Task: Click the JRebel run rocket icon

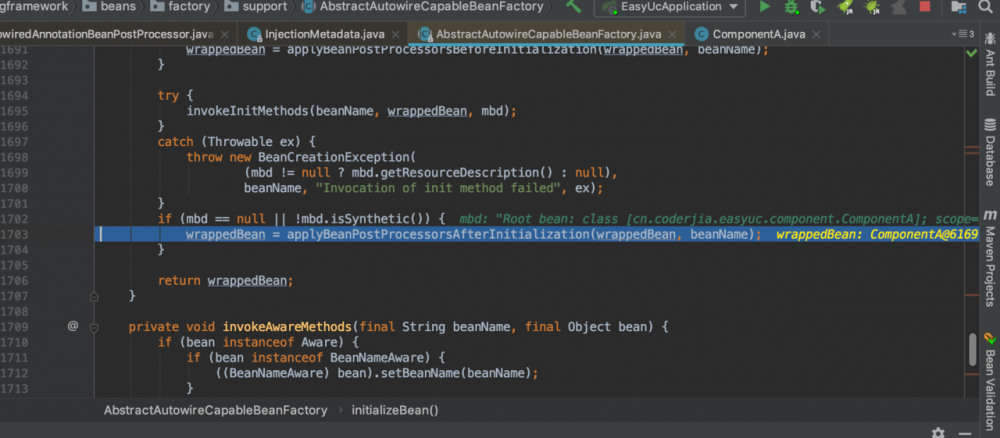Action: (845, 8)
